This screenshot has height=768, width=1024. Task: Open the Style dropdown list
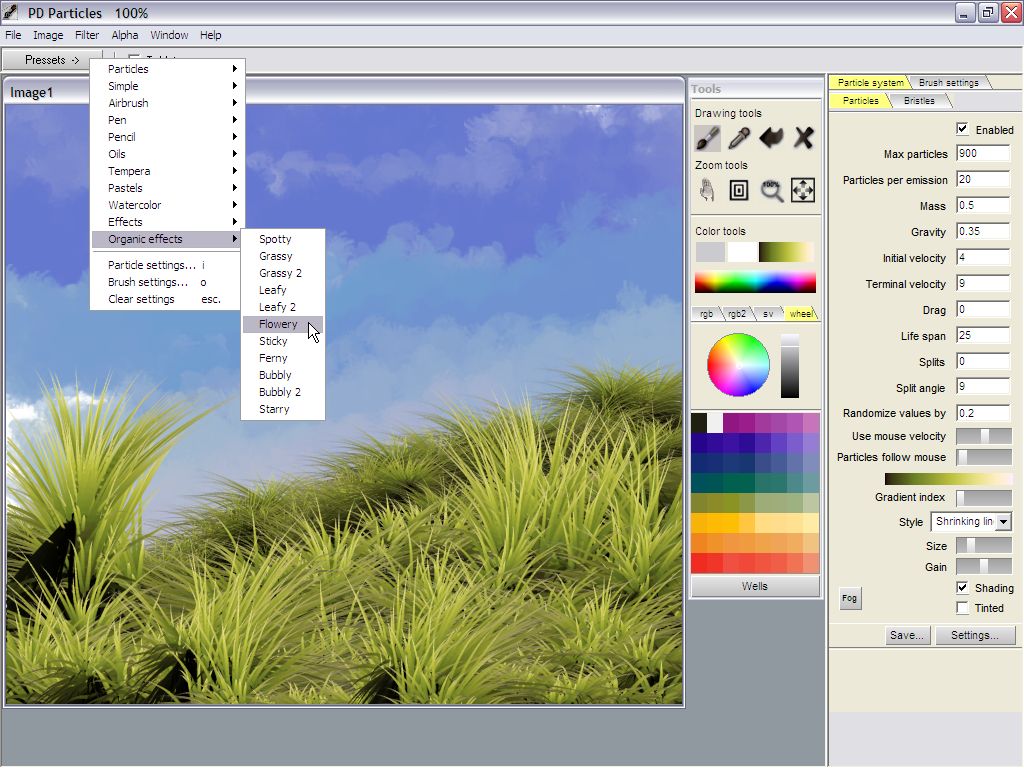1003,522
